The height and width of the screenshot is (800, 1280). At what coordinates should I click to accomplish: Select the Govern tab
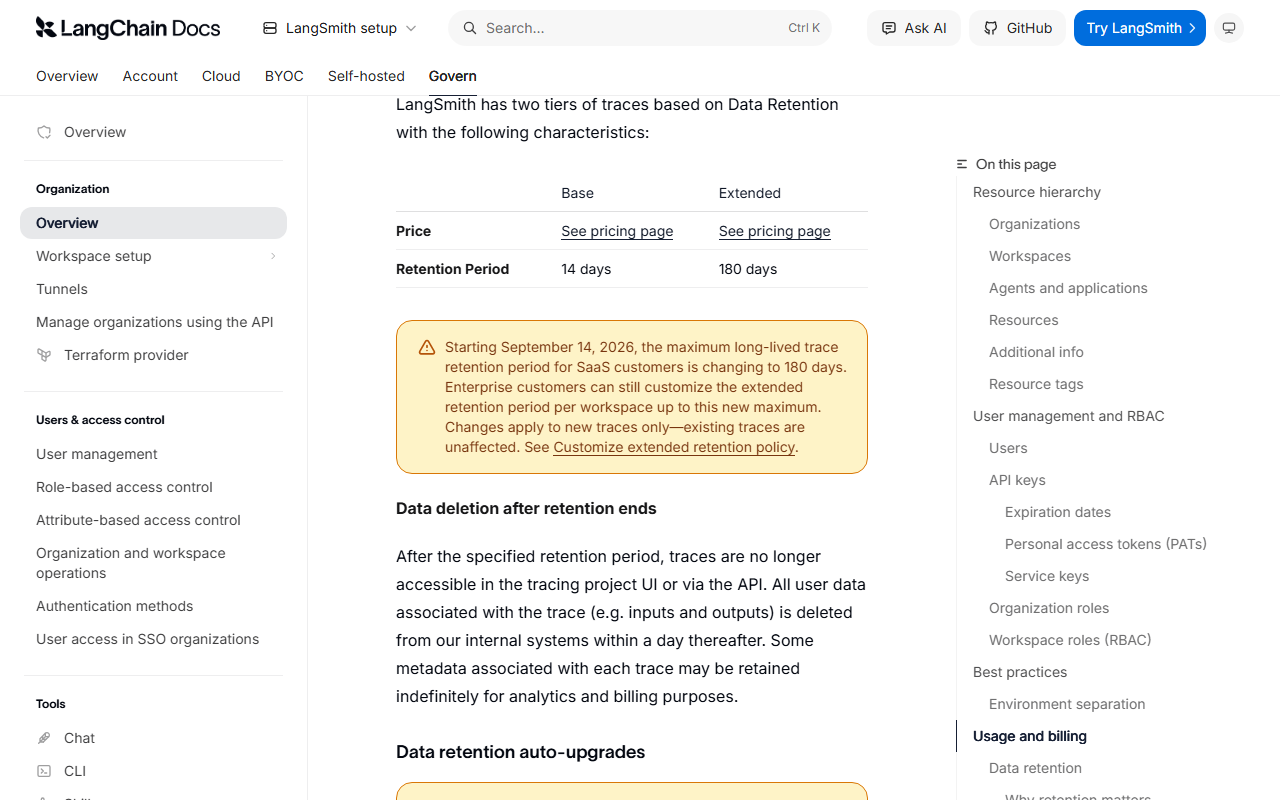[453, 76]
